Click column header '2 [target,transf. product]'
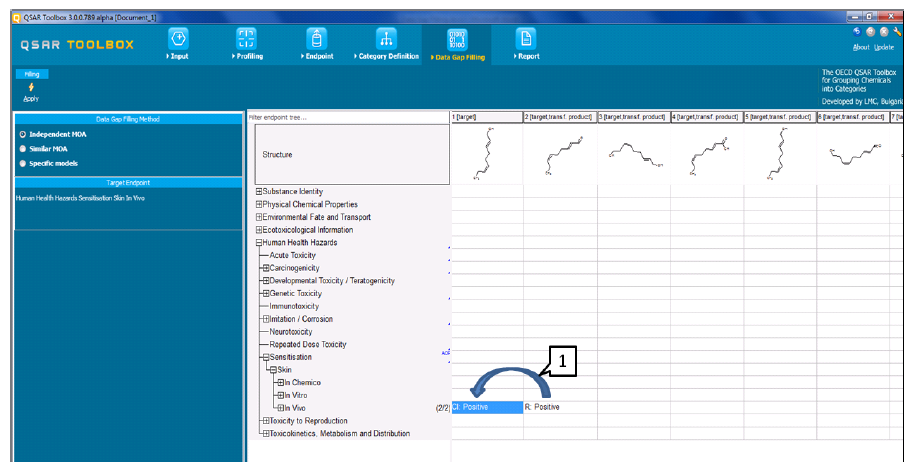Viewport: 916px width, 466px height. click(560, 117)
